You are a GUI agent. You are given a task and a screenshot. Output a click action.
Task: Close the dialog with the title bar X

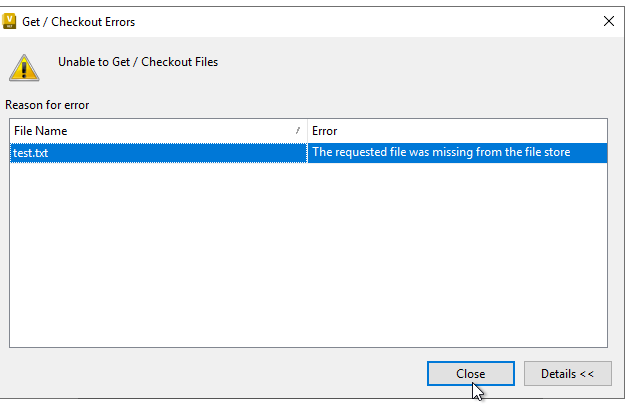pos(609,20)
